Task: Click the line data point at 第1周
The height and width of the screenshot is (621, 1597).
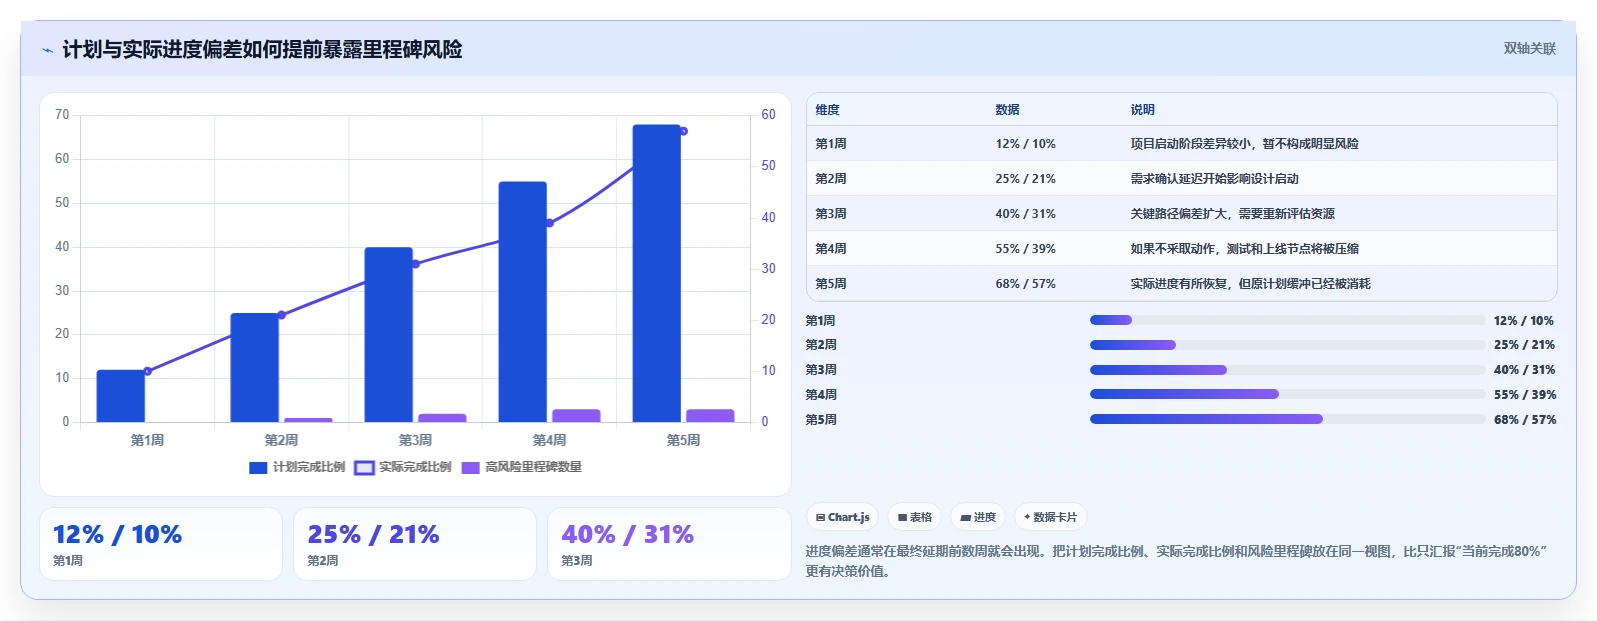Action: click(147, 371)
